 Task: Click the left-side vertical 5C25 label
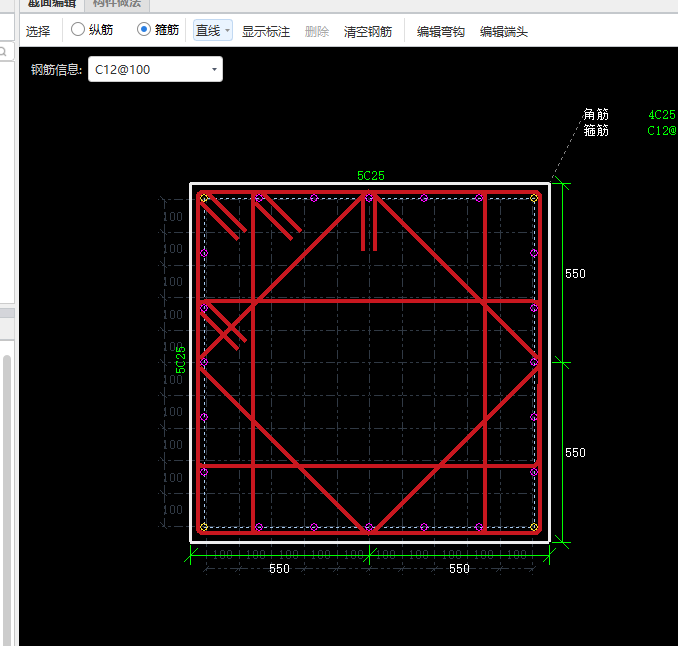point(180,359)
